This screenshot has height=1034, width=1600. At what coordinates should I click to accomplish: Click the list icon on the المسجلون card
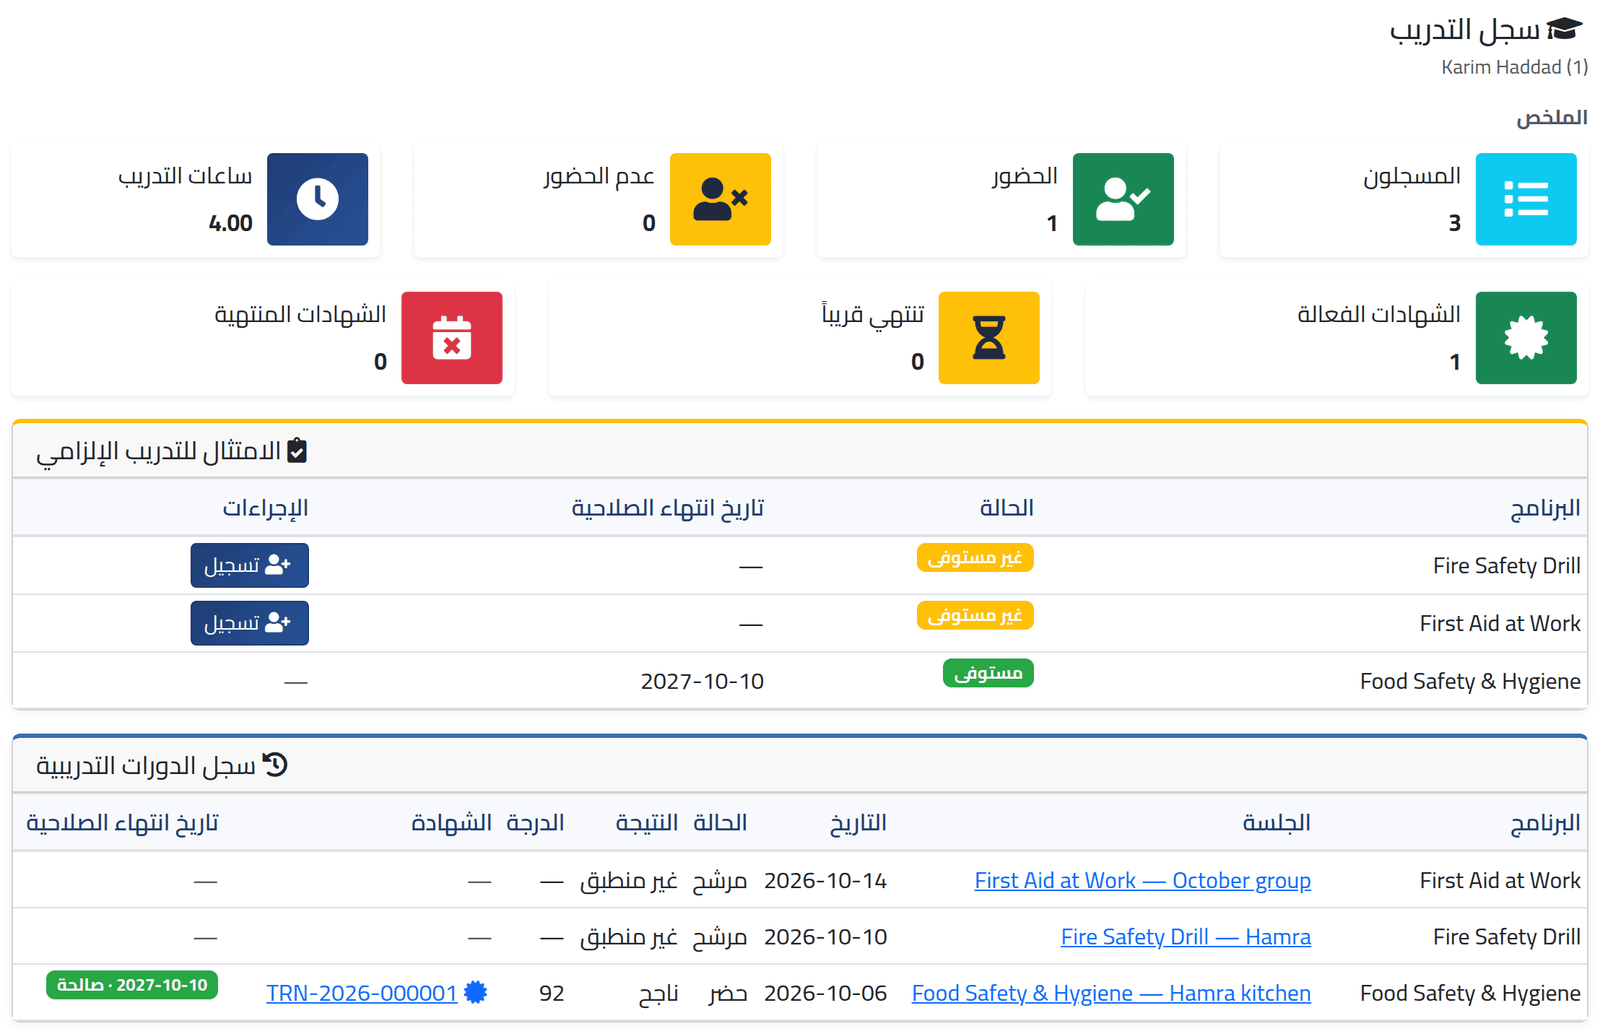[1526, 199]
